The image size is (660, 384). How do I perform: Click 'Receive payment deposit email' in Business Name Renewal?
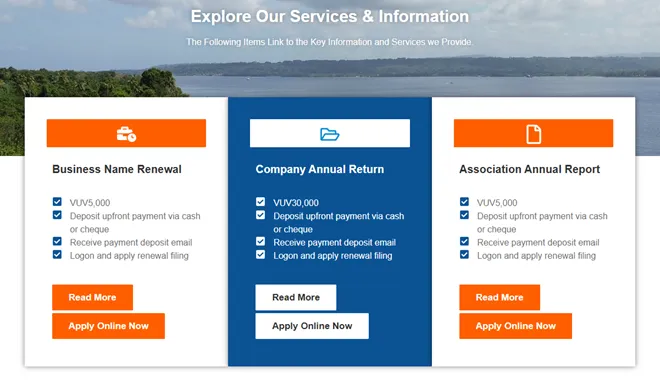pyautogui.click(x=131, y=243)
